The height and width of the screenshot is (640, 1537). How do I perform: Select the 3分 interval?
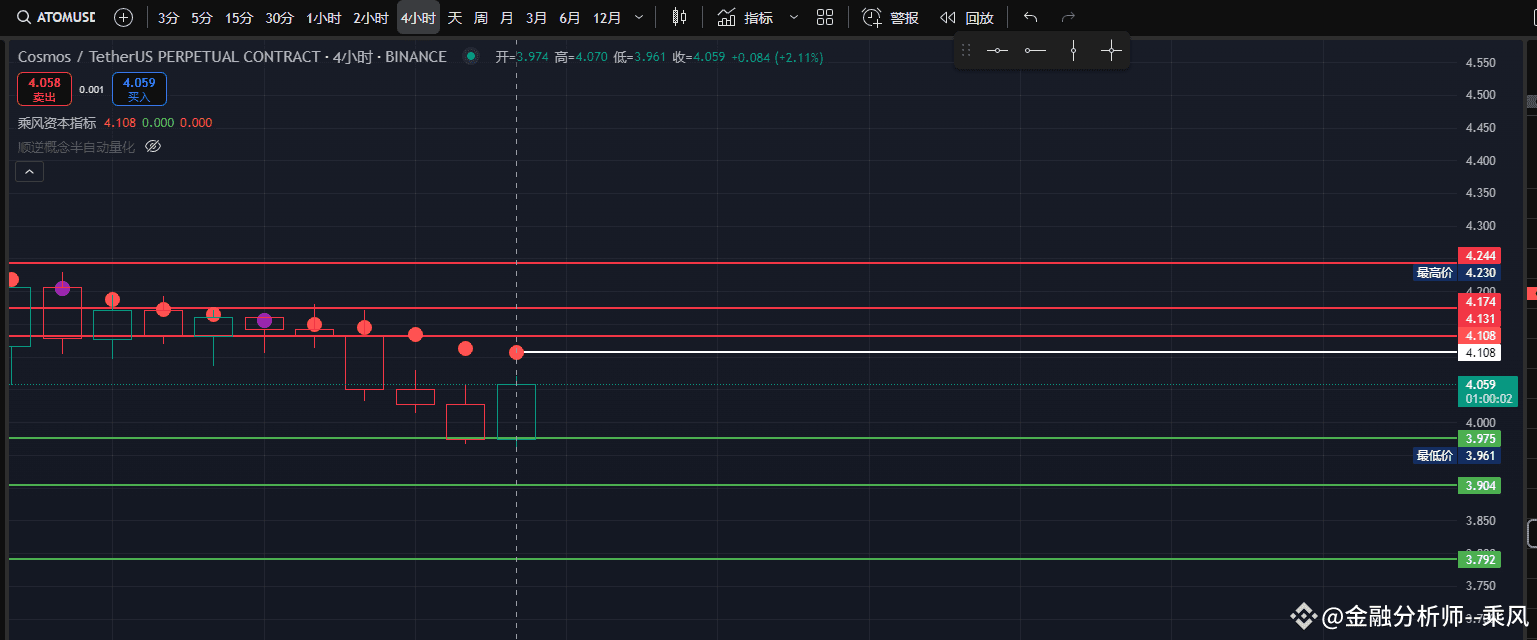click(168, 18)
